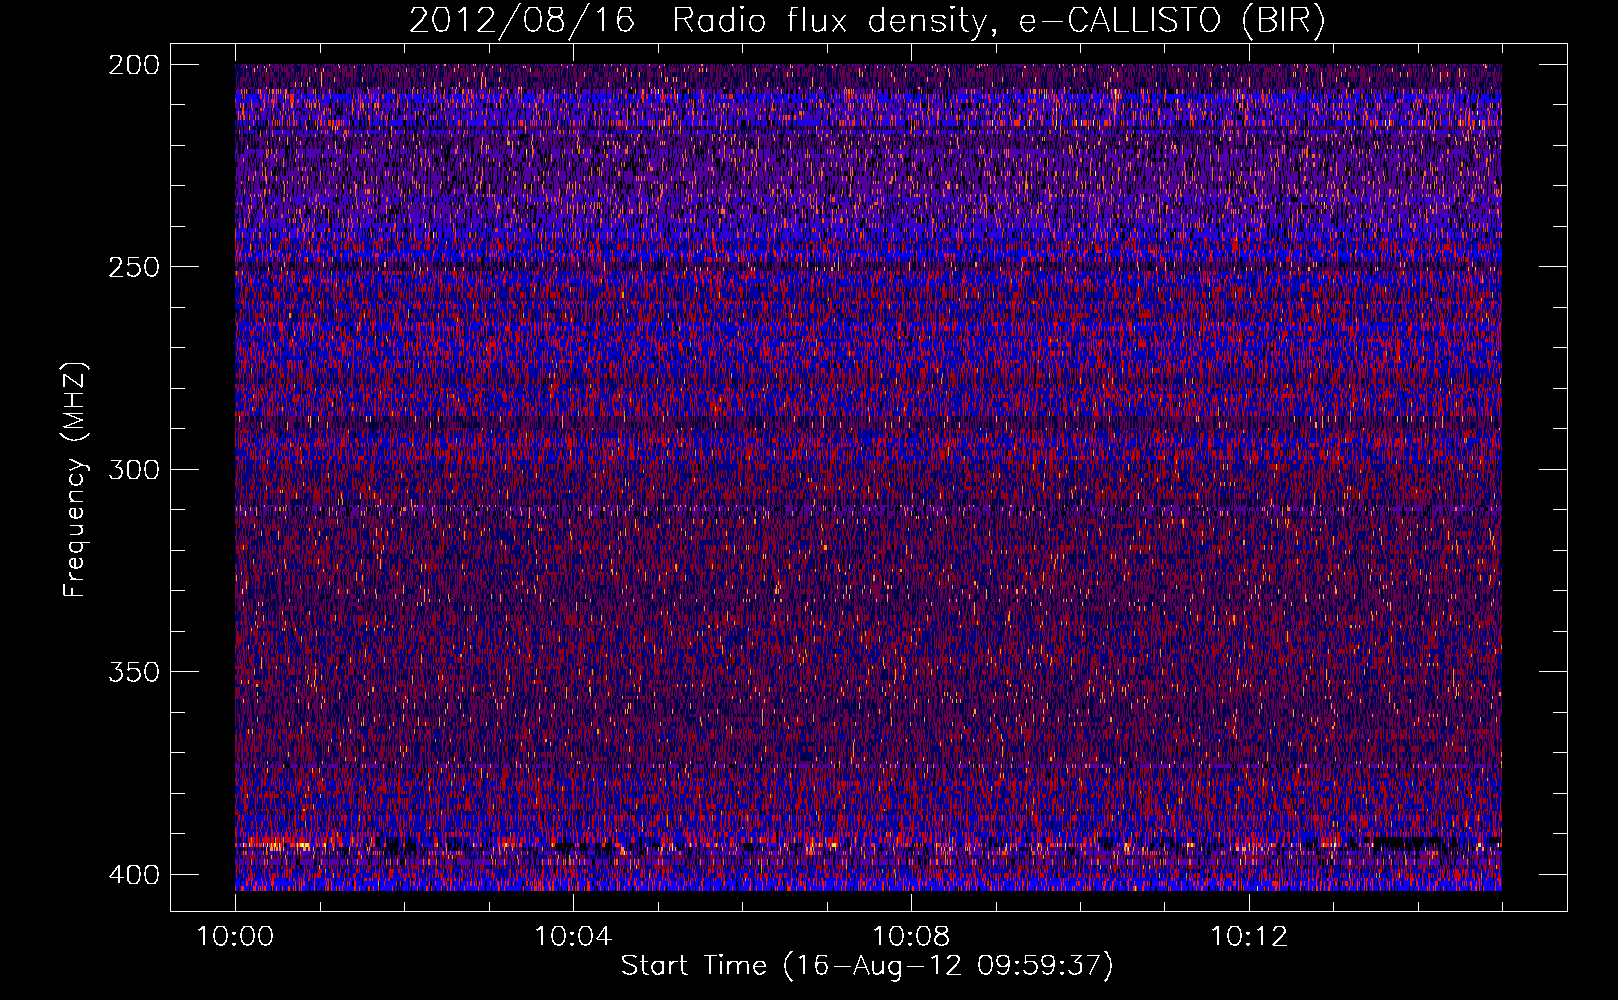Click the 400 frequency tick label
The image size is (1618, 1000).
click(133, 874)
